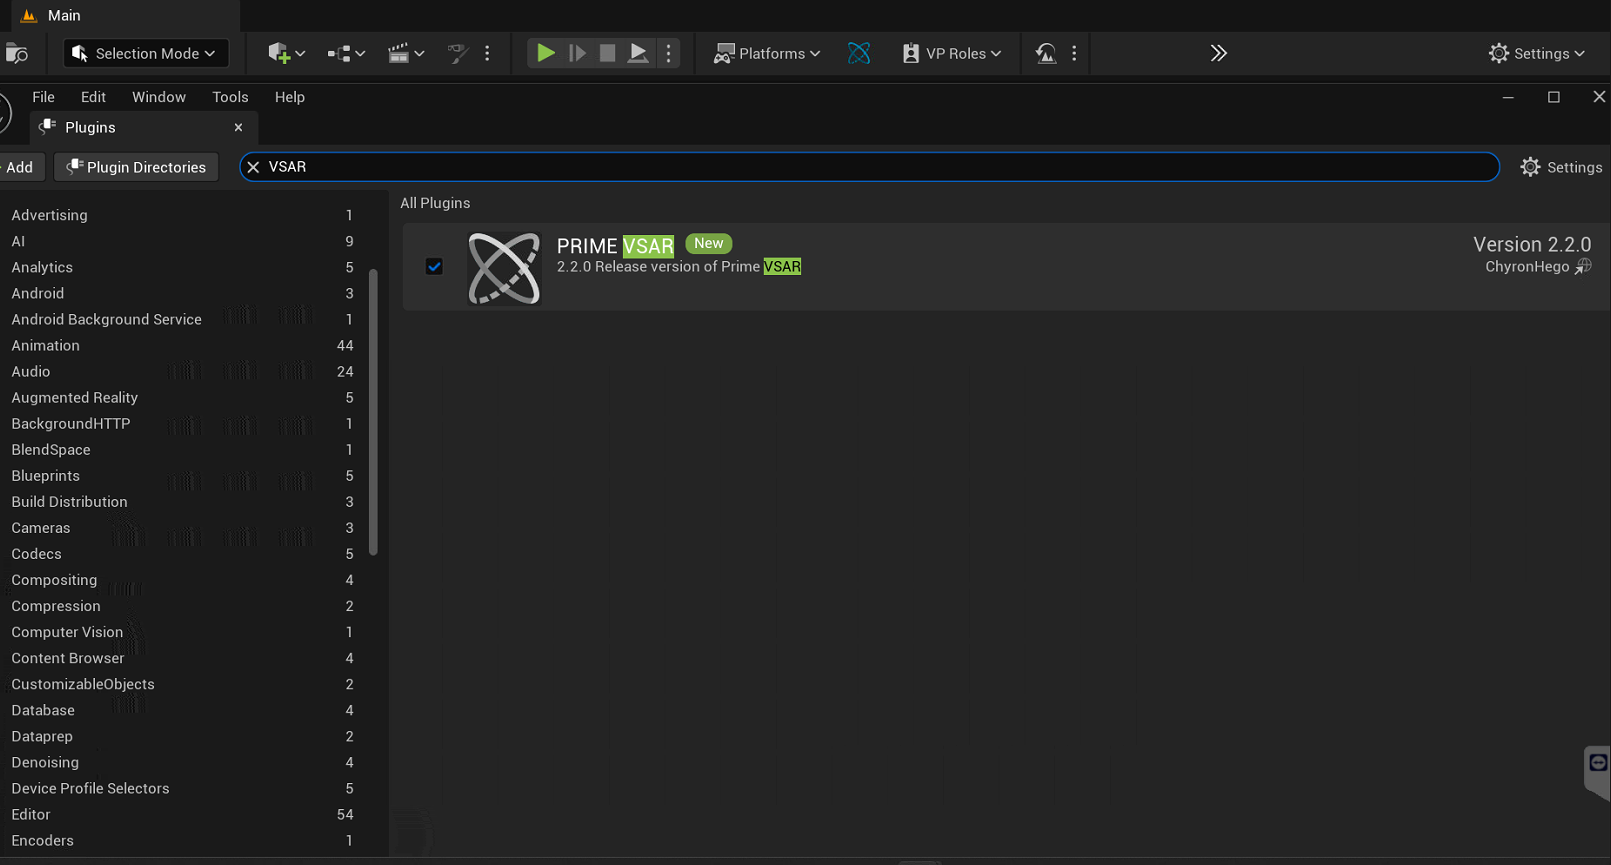This screenshot has width=1611, height=865.
Task: Stop the play session
Action: pyautogui.click(x=607, y=53)
